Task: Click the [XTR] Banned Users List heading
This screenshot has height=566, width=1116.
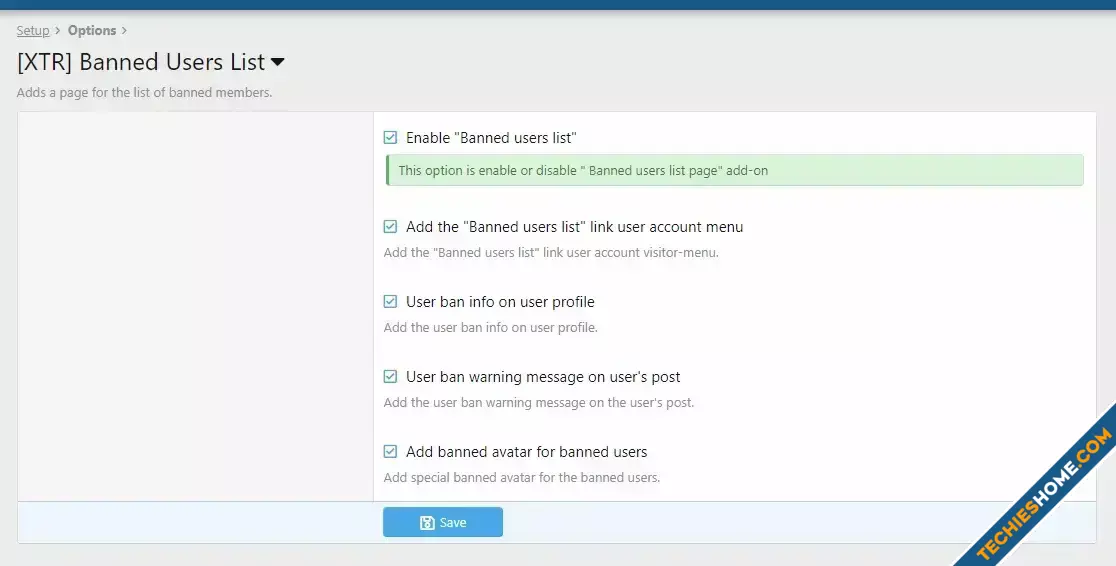Action: pyautogui.click(x=141, y=62)
